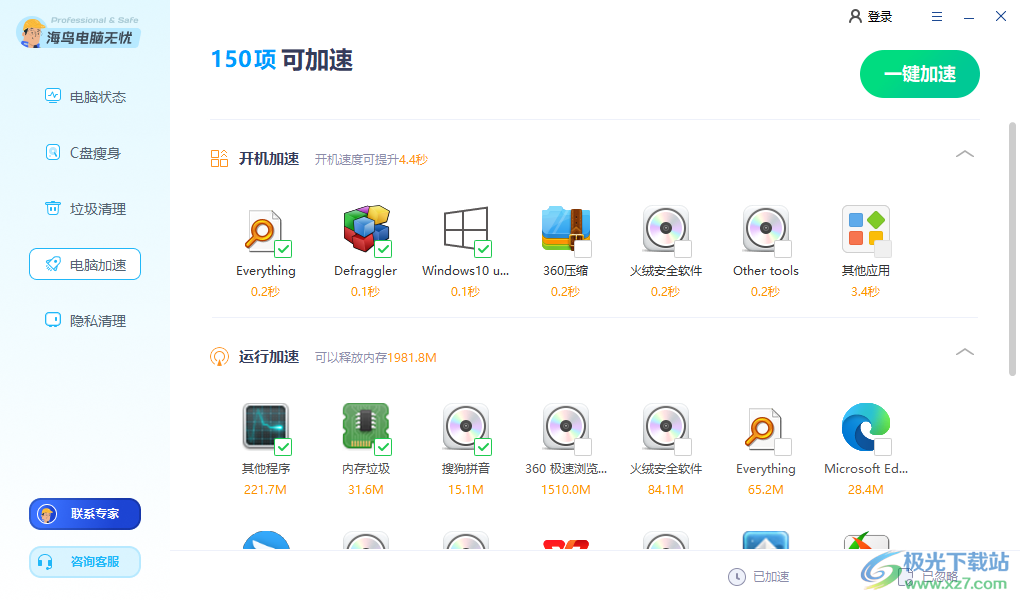The width and height of the screenshot is (1020, 600).
Task: Collapse the 开机加速 section
Action: point(964,154)
